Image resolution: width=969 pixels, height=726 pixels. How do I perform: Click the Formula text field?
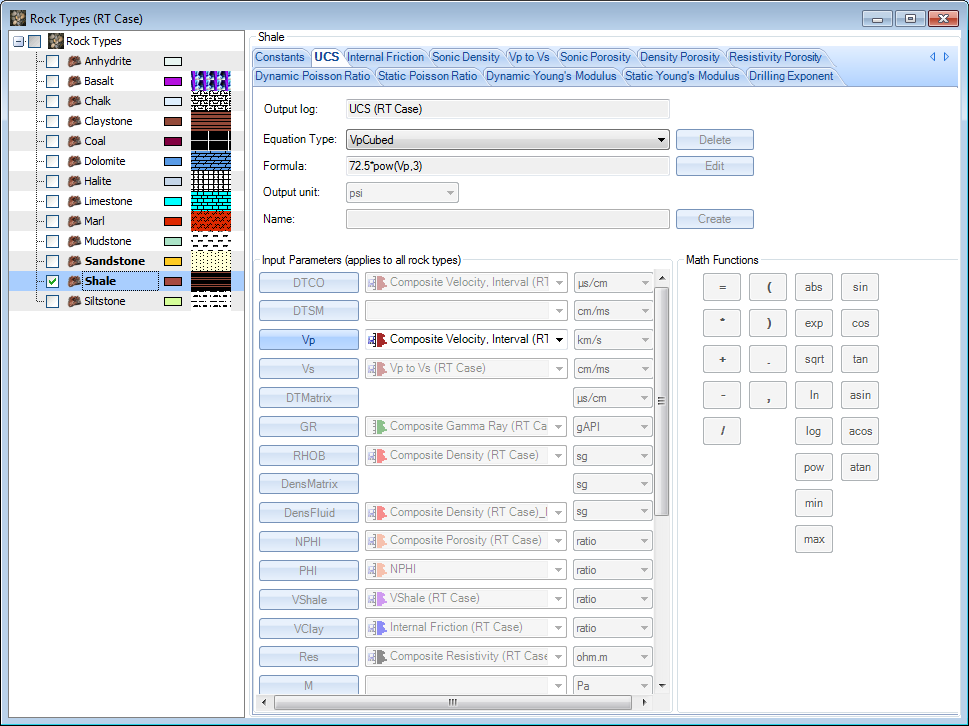point(507,166)
